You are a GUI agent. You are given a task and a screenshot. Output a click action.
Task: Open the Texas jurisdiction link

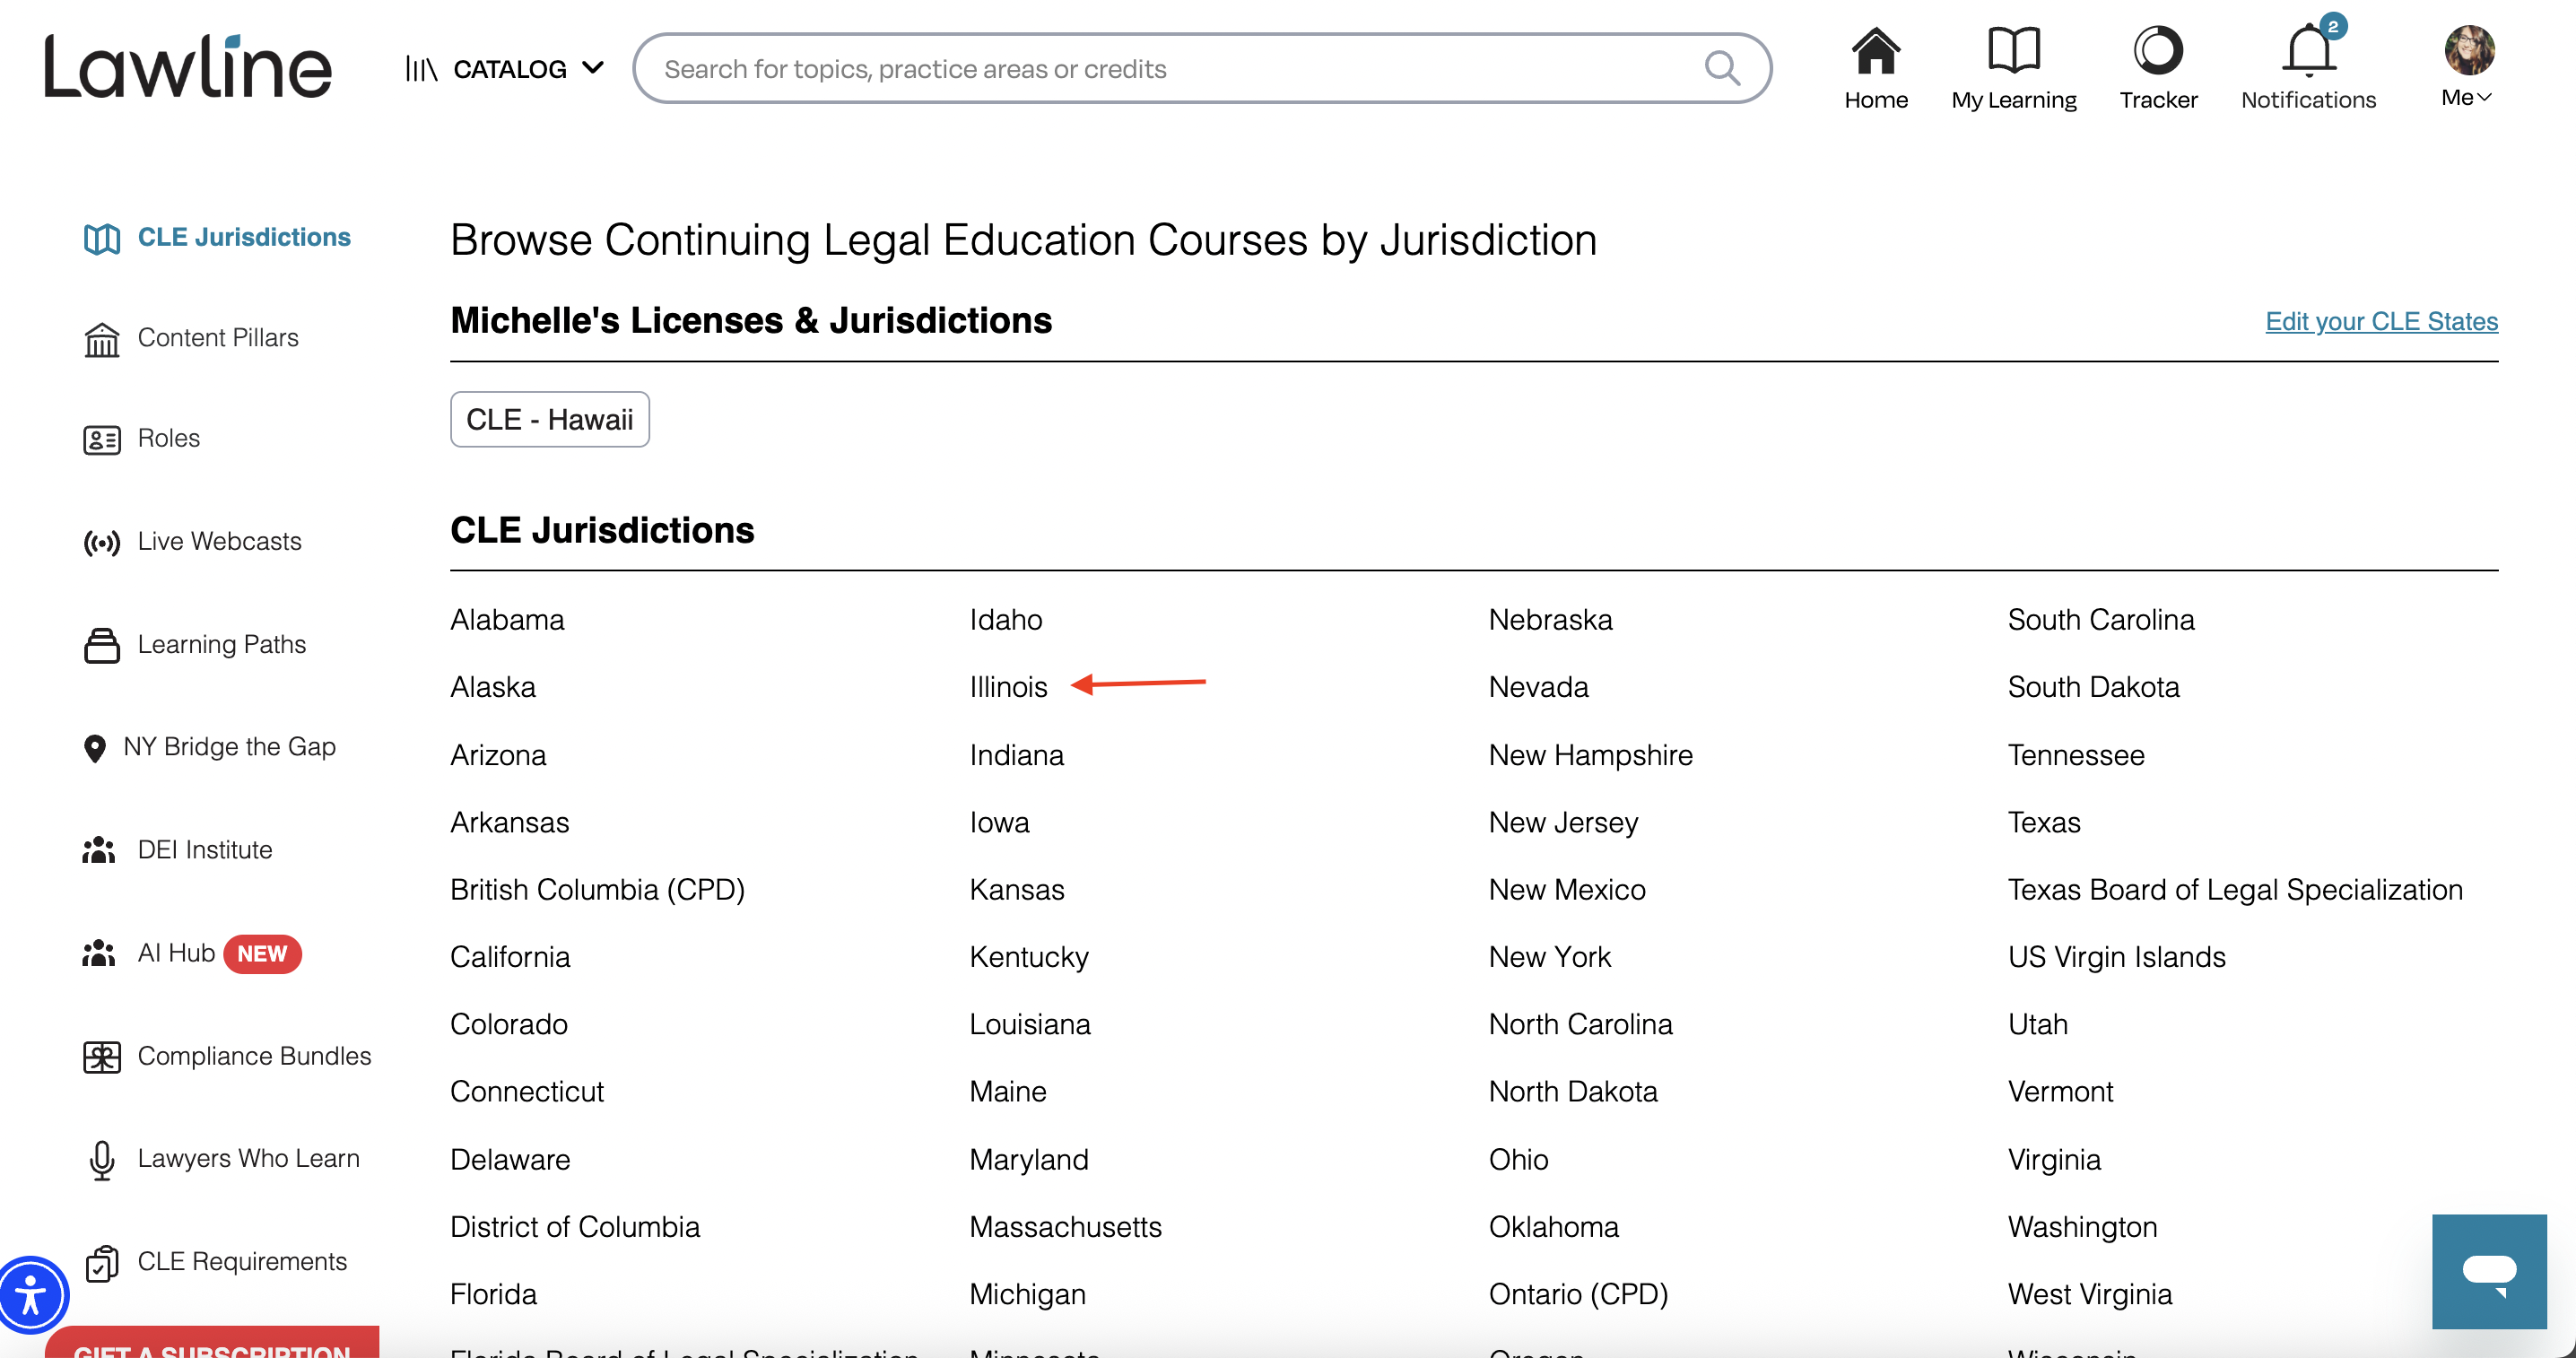pyautogui.click(x=2044, y=822)
